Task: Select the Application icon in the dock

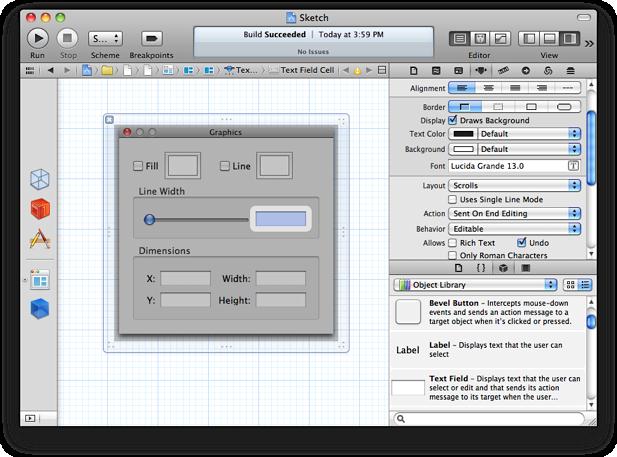Action: [39, 239]
